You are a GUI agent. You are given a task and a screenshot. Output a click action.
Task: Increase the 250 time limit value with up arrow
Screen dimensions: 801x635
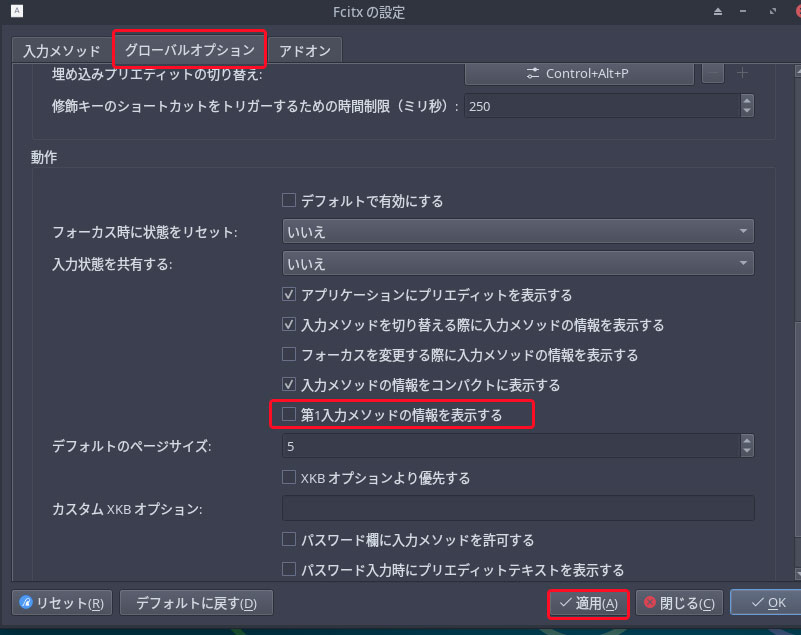pyautogui.click(x=747, y=101)
